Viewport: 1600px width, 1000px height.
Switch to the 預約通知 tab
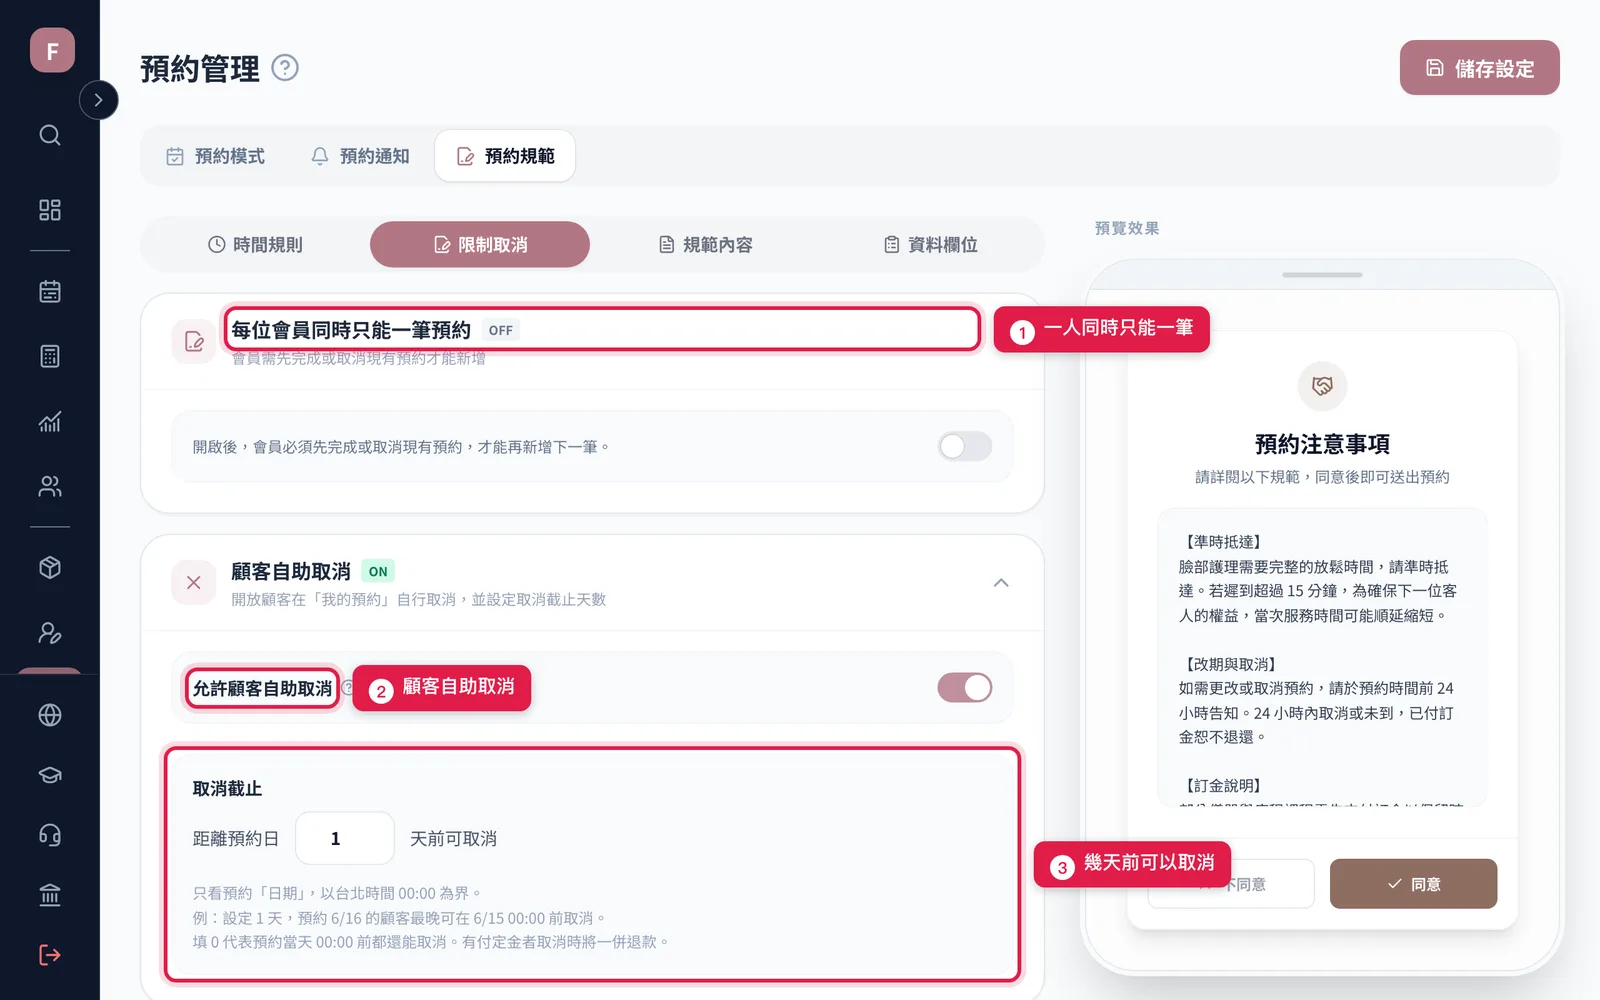[x=360, y=156]
